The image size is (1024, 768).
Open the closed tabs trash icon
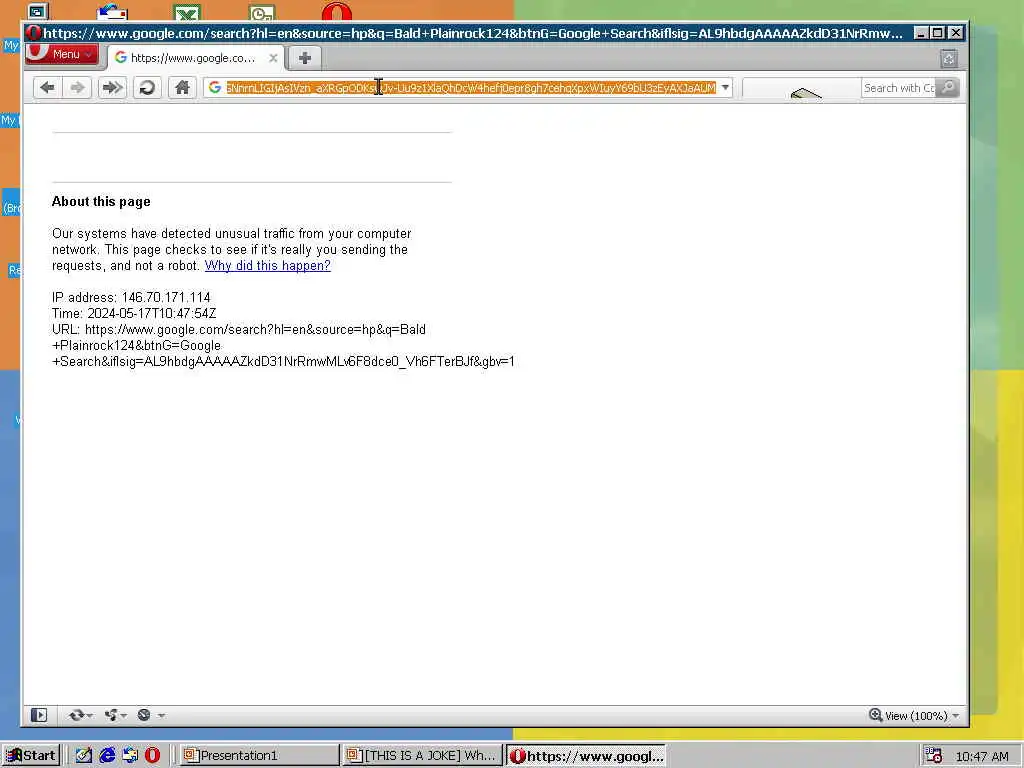click(949, 59)
